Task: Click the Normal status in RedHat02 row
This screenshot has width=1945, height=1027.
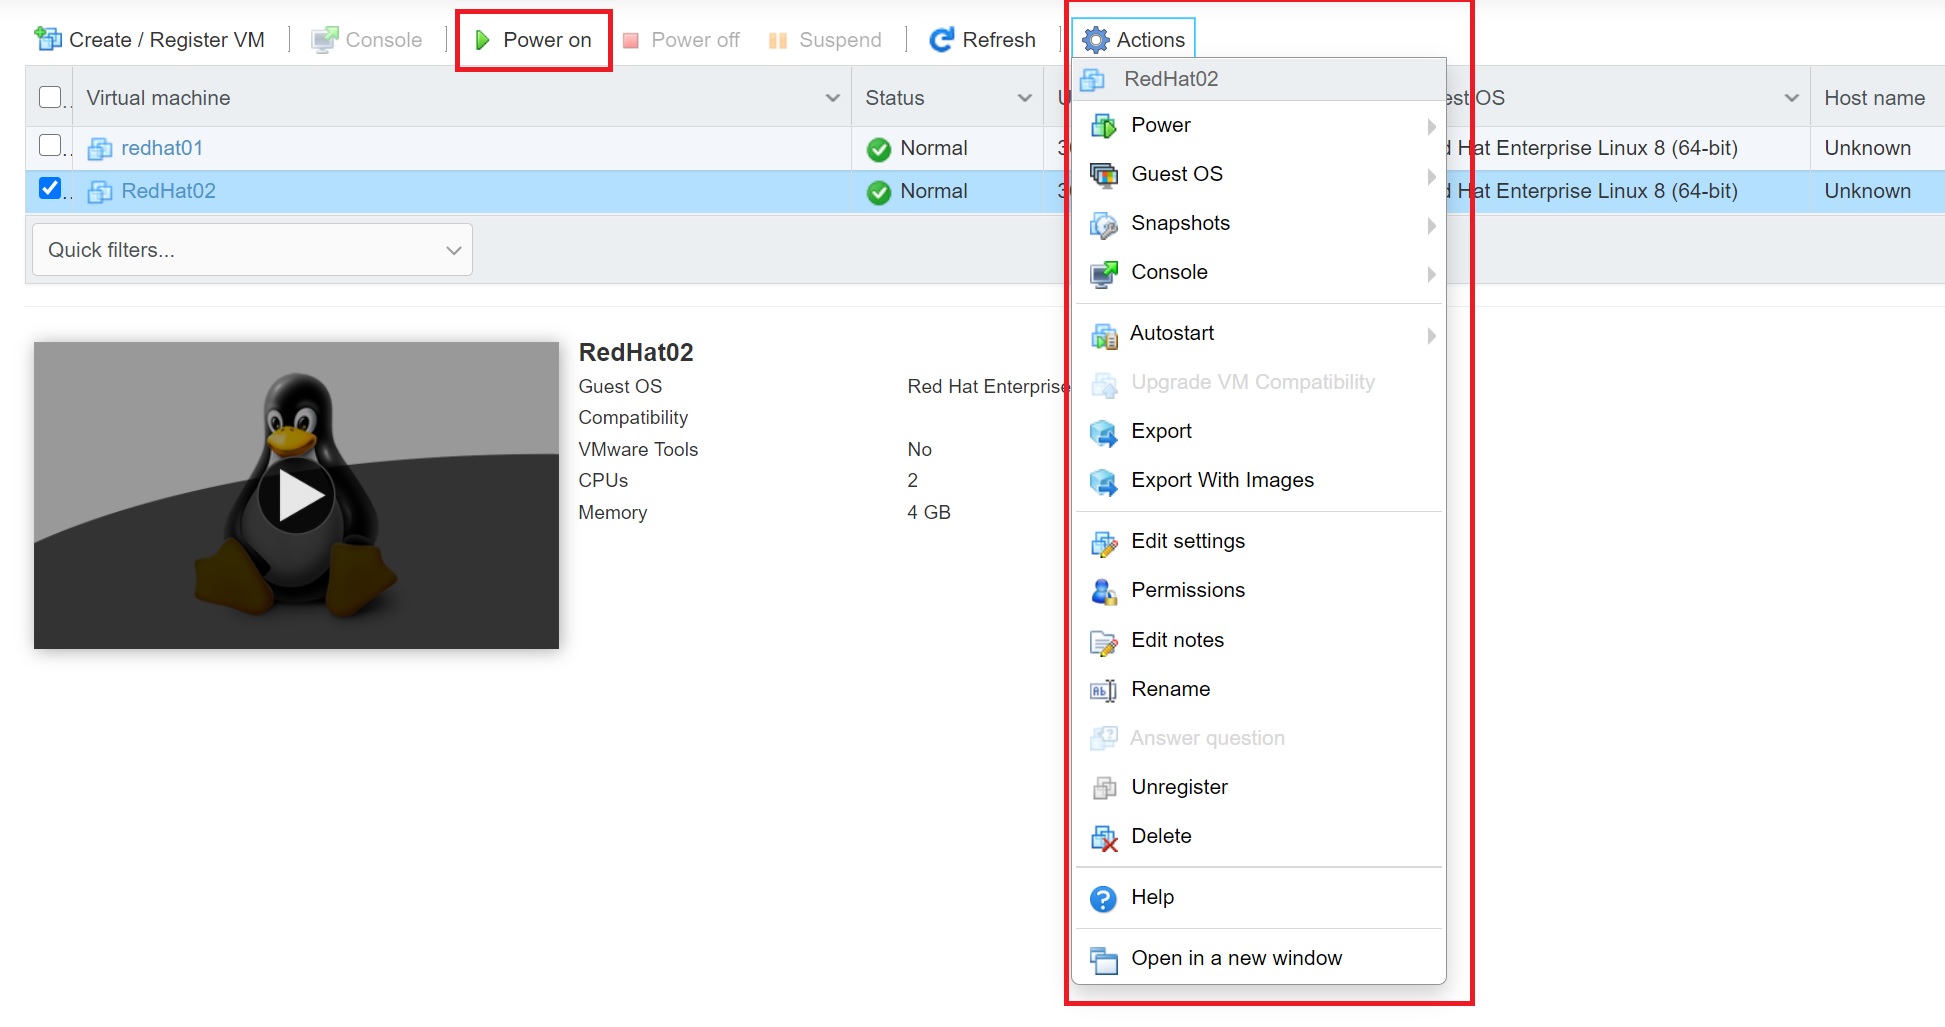Action: point(933,191)
